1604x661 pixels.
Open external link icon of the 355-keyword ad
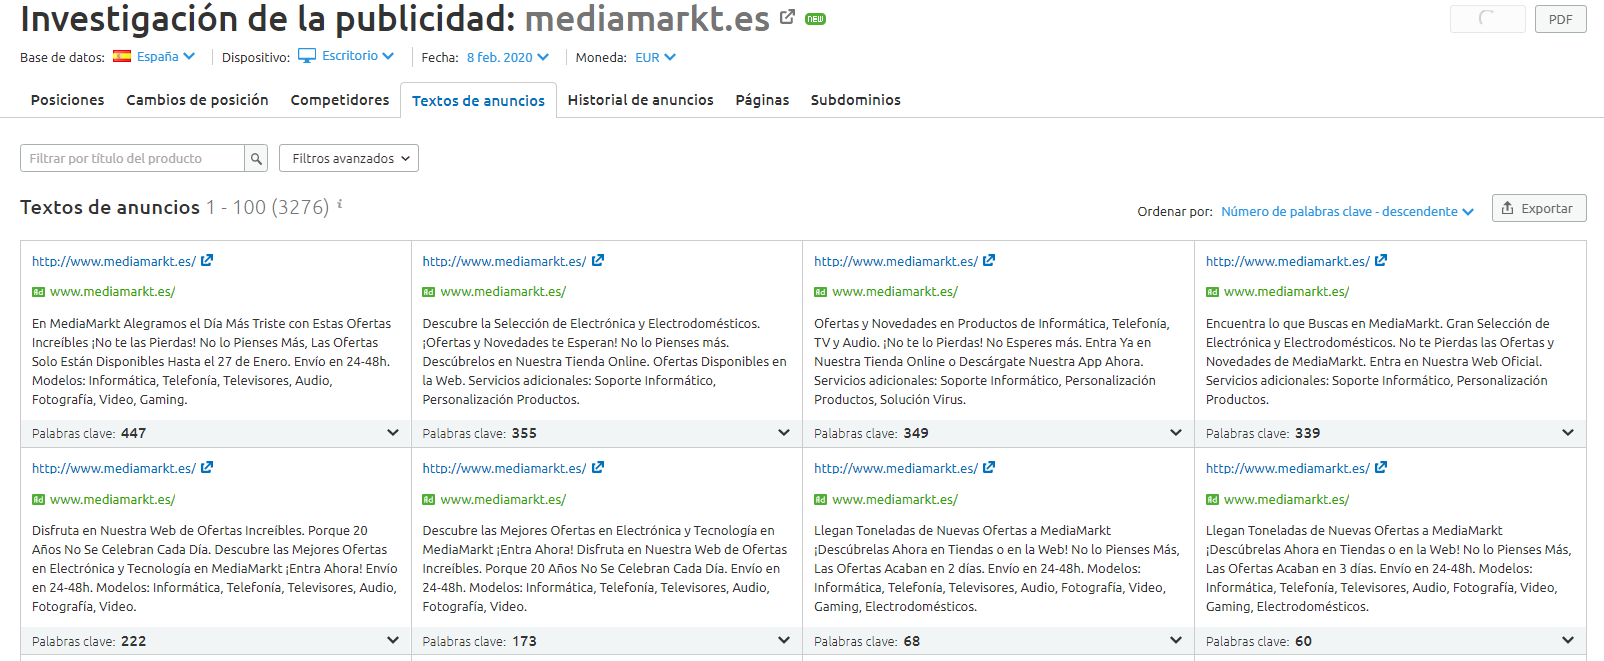click(x=598, y=260)
